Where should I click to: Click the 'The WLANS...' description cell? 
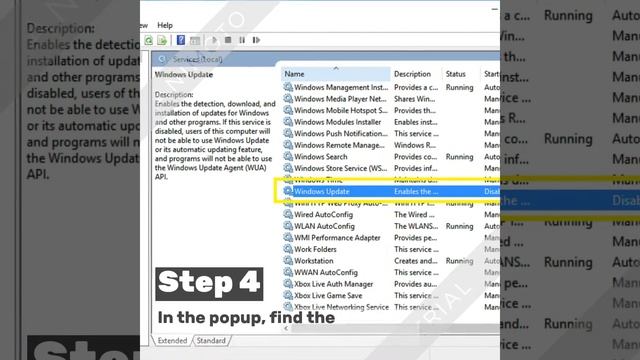click(416, 226)
